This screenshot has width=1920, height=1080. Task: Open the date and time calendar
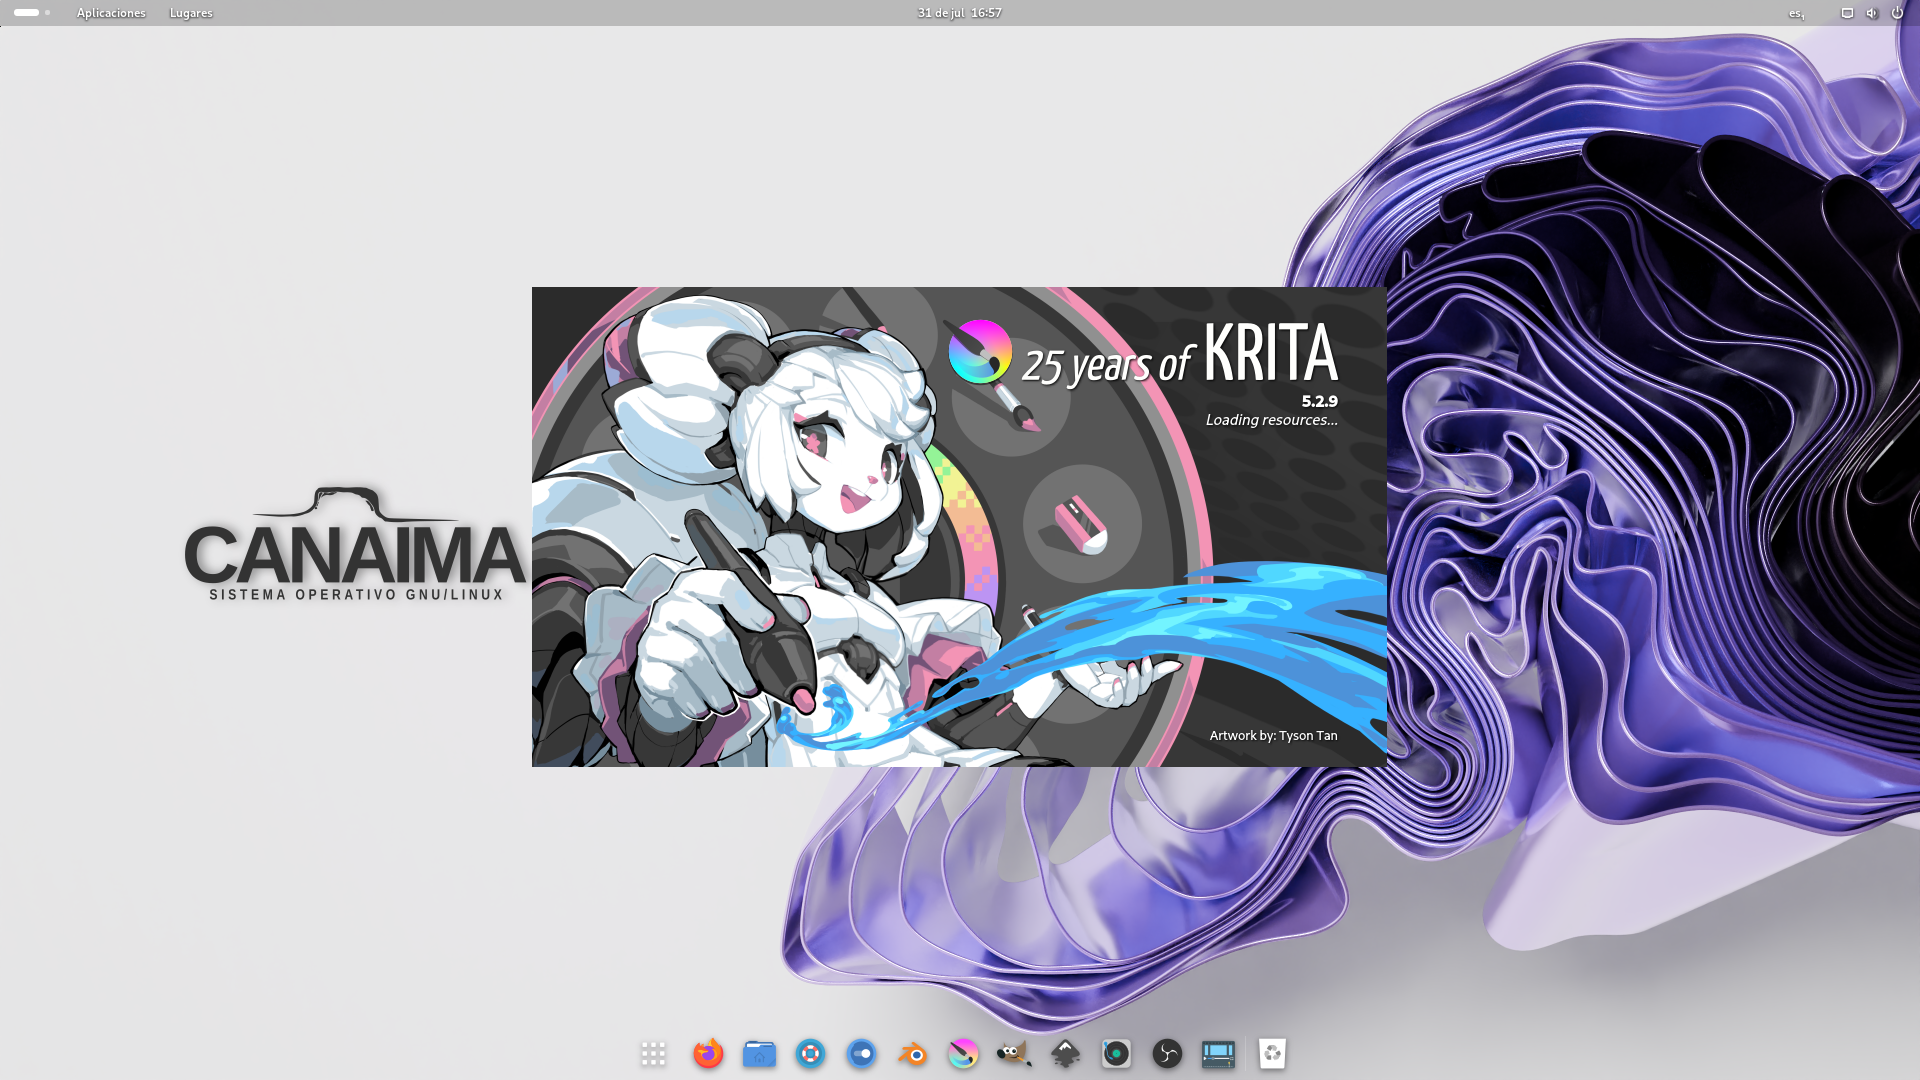960,13
